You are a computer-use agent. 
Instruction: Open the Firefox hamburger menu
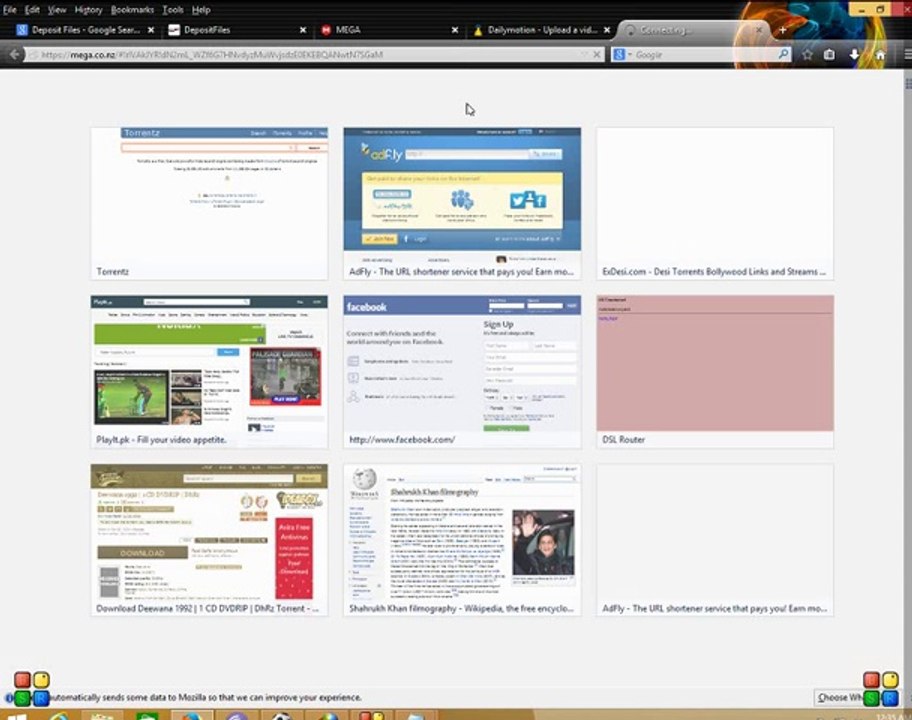[907, 55]
